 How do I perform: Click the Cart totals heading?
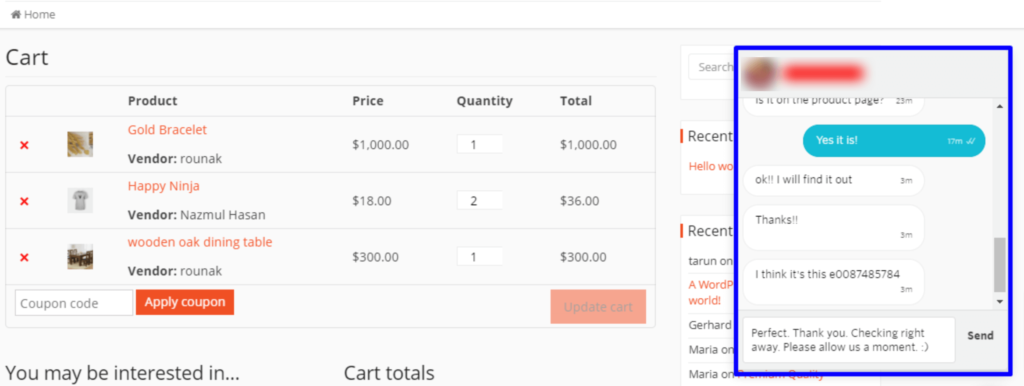pyautogui.click(x=389, y=373)
